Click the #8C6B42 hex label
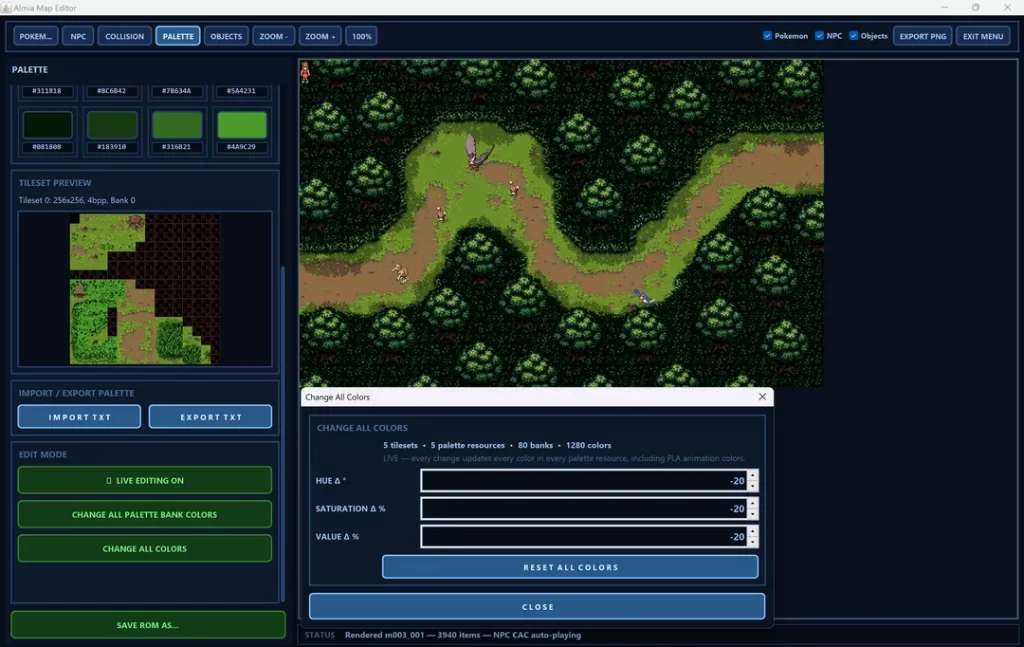Viewport: 1024px width, 647px height. 112,91
